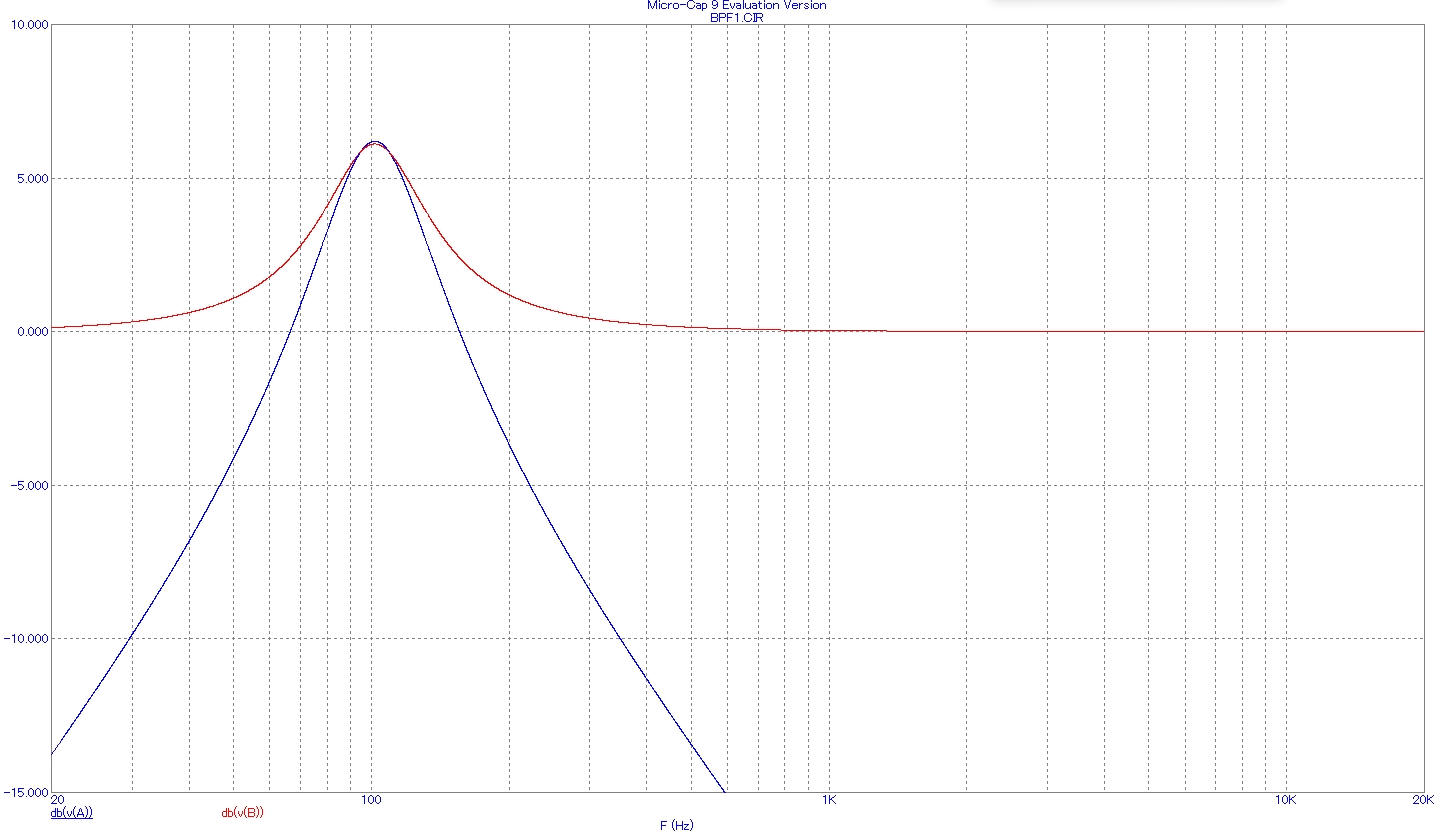Click the 'F (Hz)' x-axis title
Image resolution: width=1436 pixels, height=834 pixels.
tap(677, 826)
